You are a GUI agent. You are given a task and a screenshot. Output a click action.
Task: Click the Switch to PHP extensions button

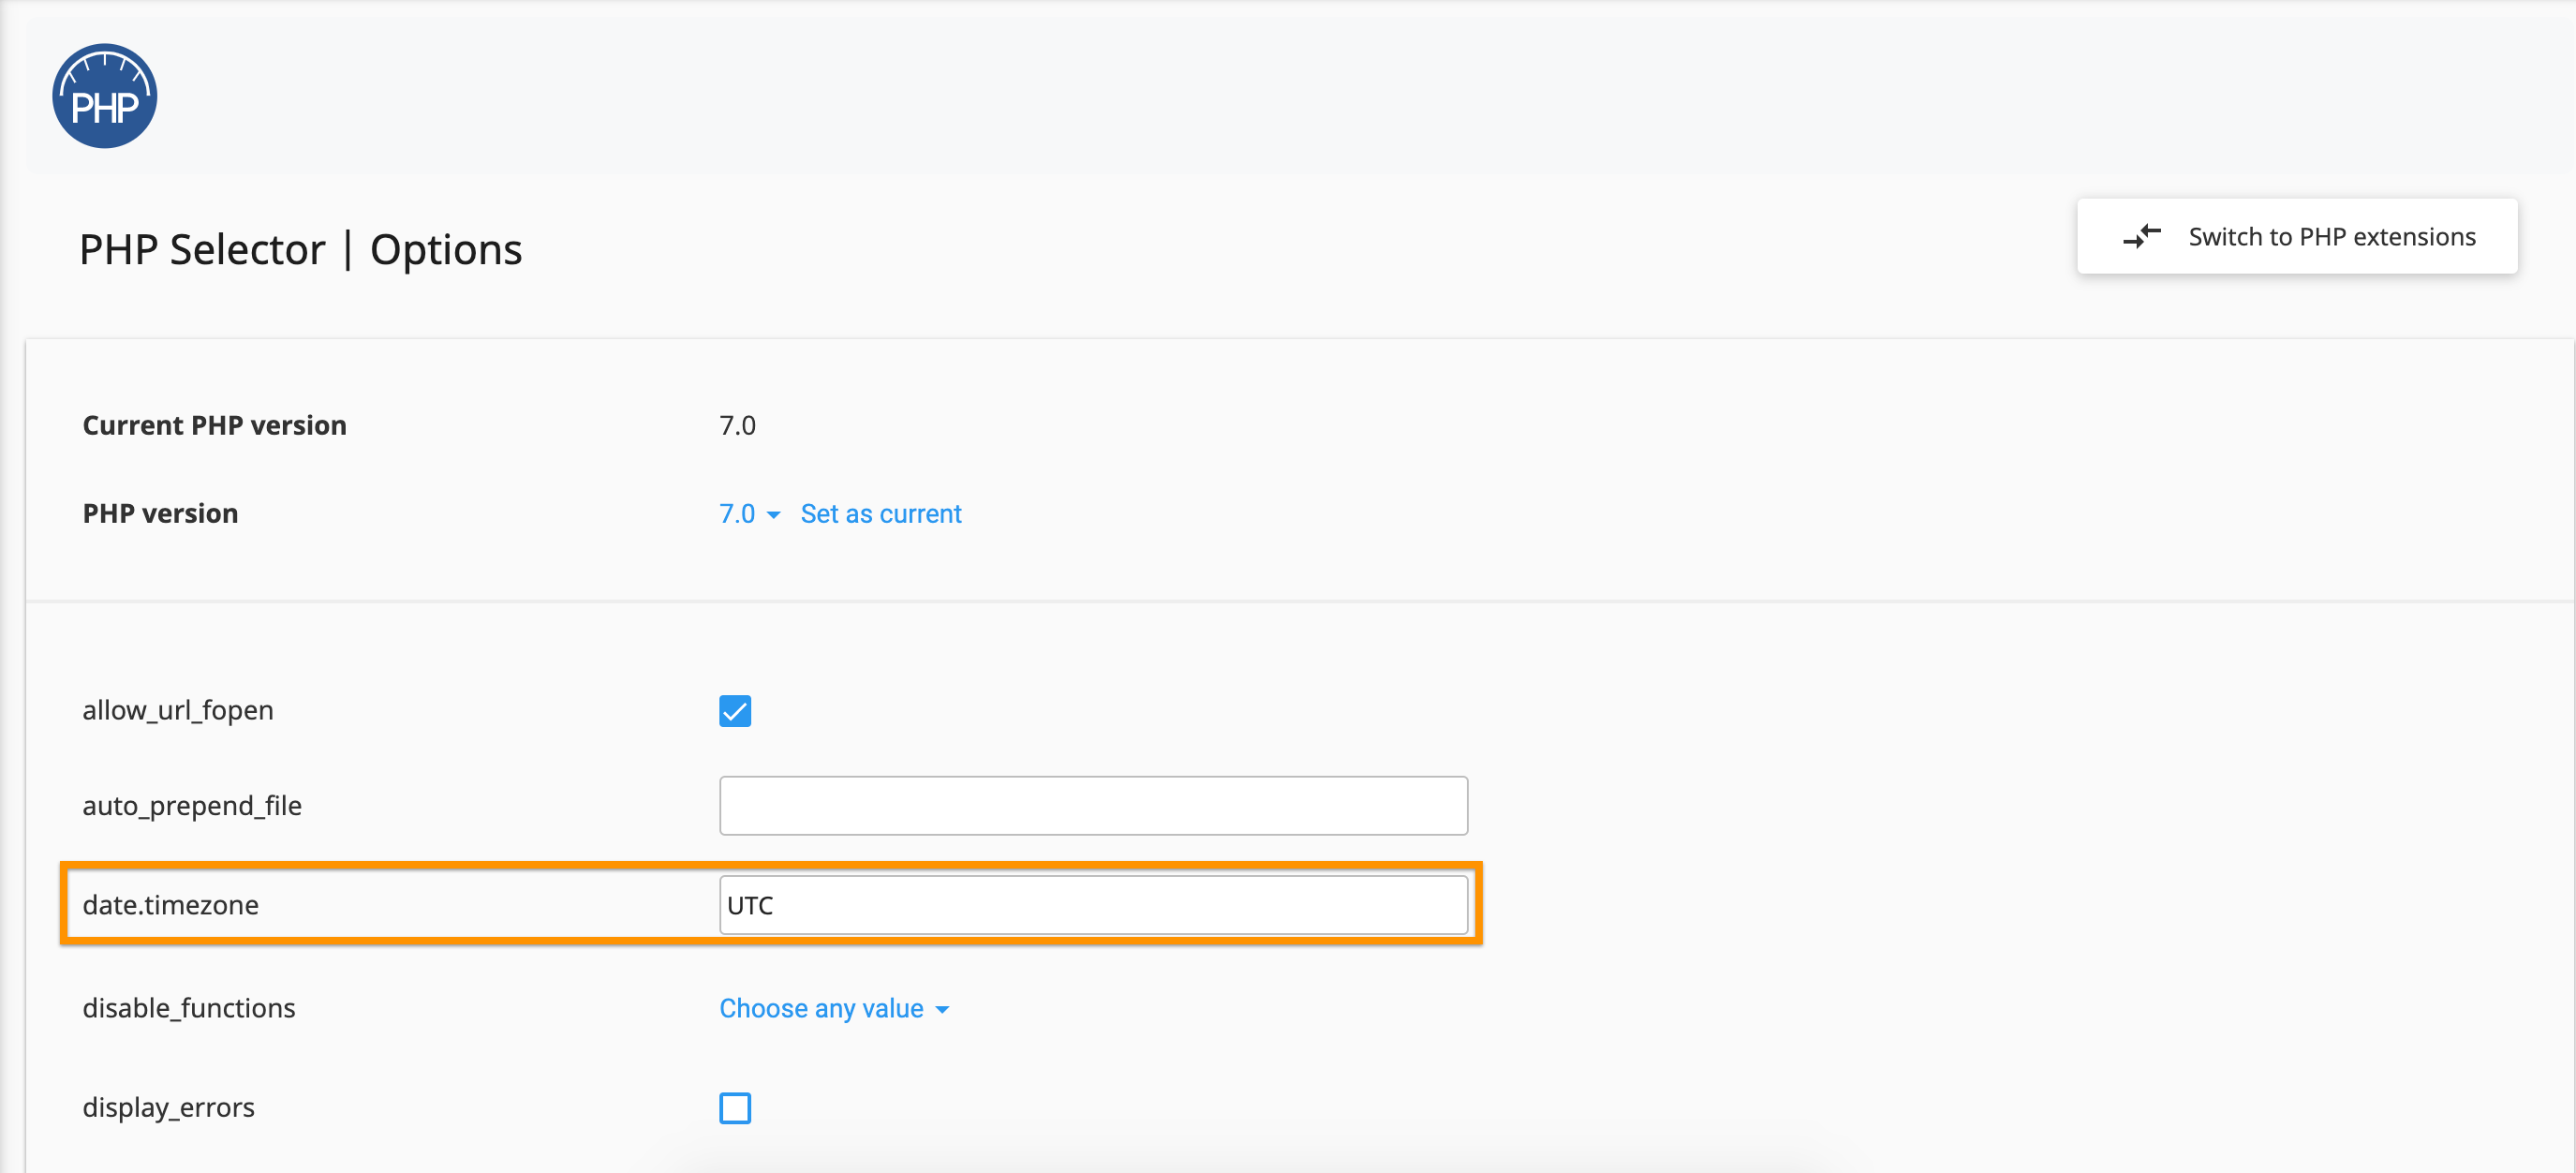(x=2297, y=236)
